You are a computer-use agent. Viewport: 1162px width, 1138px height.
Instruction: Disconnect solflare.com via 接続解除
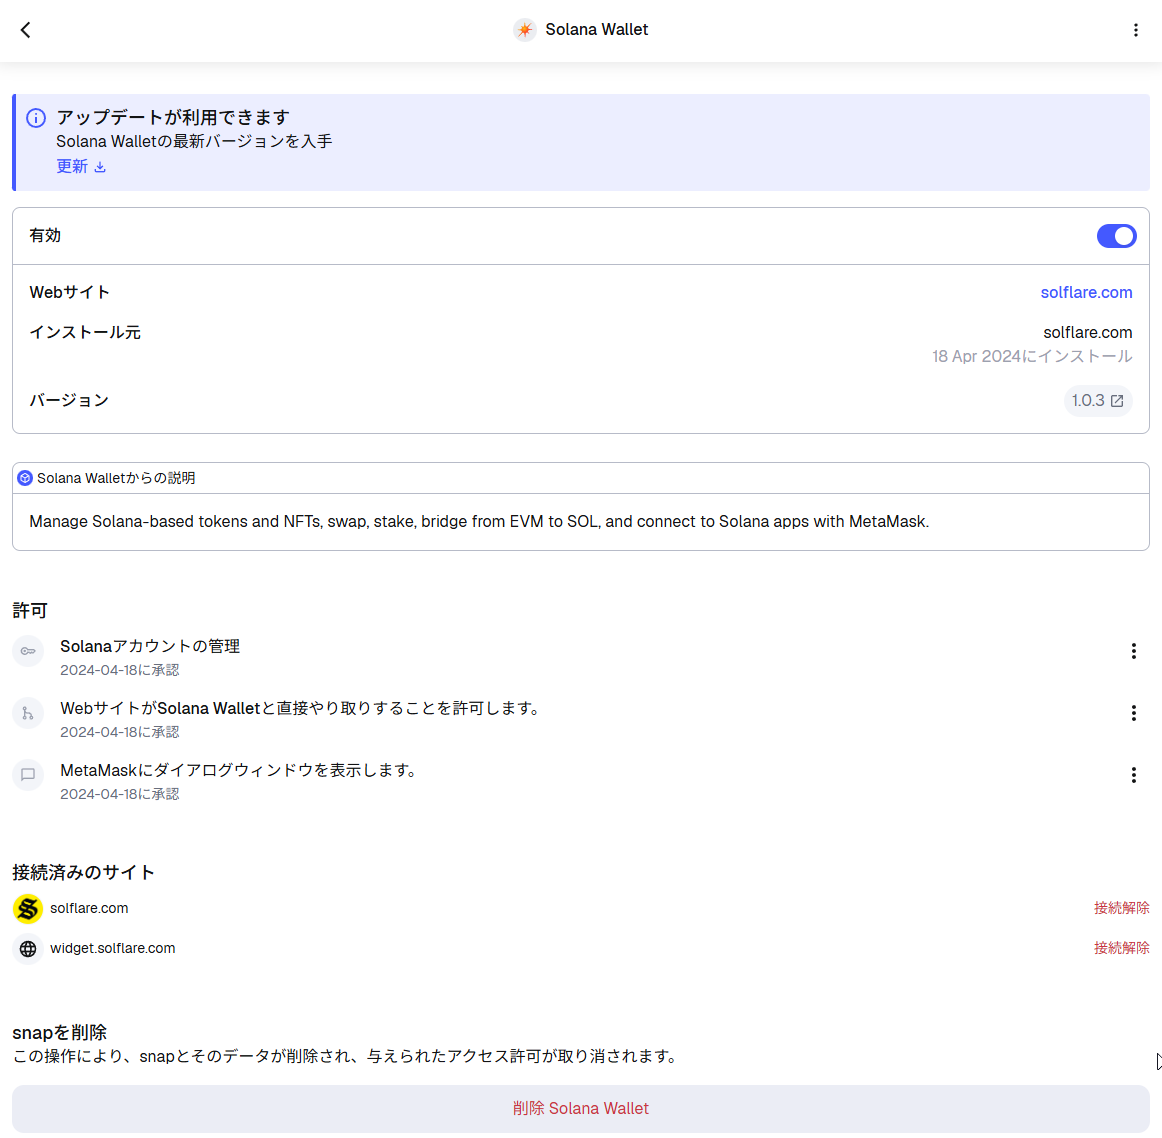[1121, 908]
